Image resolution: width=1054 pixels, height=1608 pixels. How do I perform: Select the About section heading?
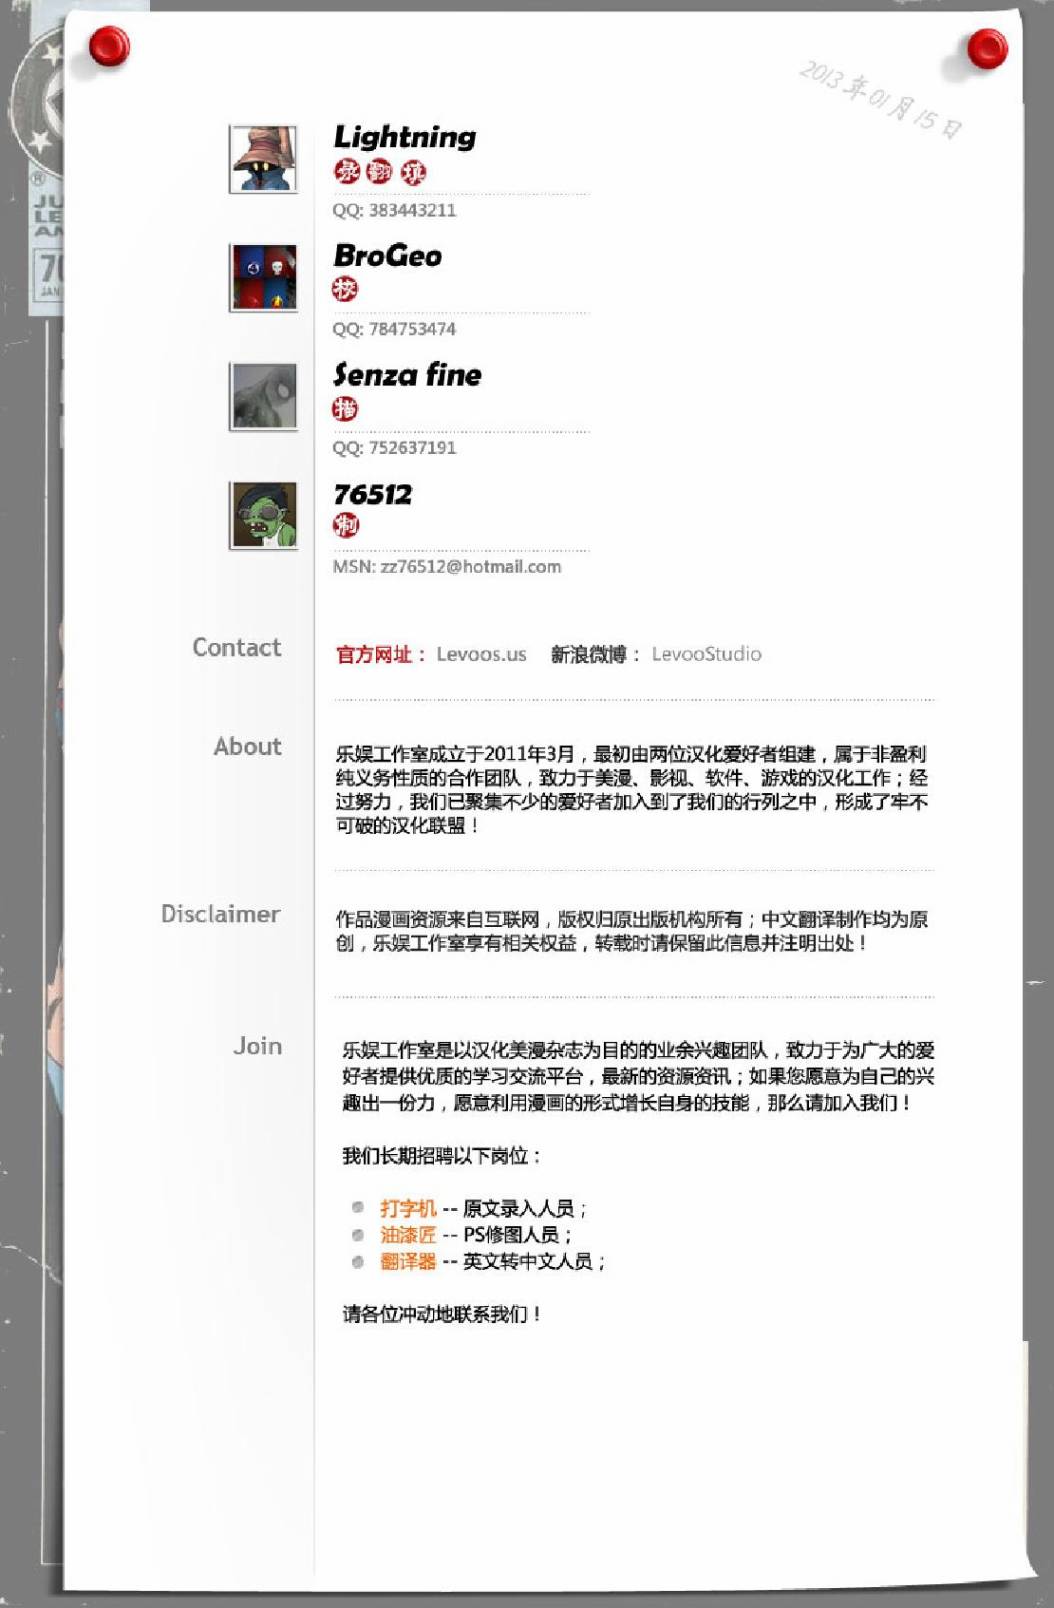pyautogui.click(x=247, y=747)
